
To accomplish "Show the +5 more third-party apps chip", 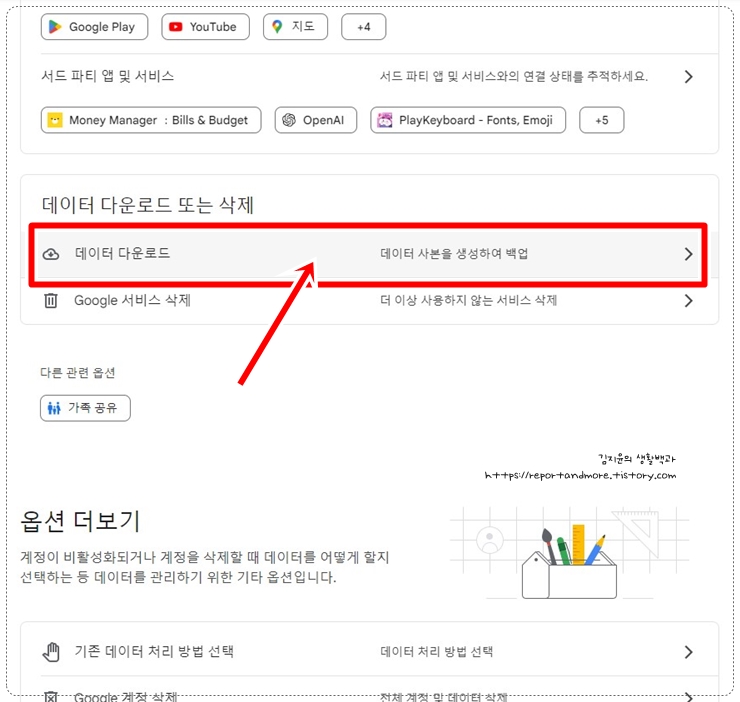I will pyautogui.click(x=602, y=120).
